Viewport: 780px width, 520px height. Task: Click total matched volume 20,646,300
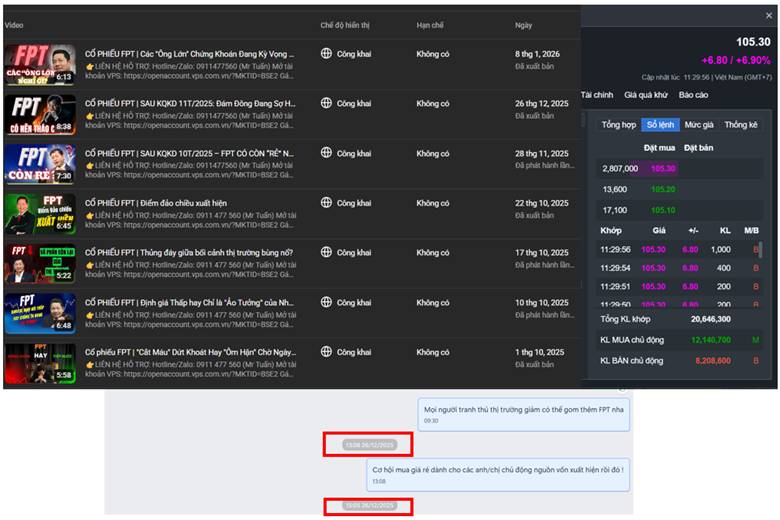(x=711, y=319)
